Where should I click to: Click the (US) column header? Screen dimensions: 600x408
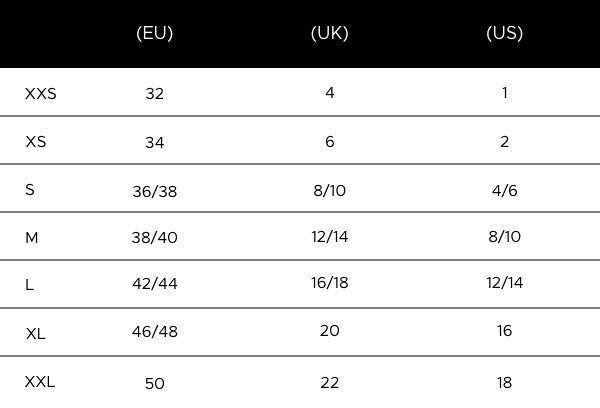click(x=504, y=33)
